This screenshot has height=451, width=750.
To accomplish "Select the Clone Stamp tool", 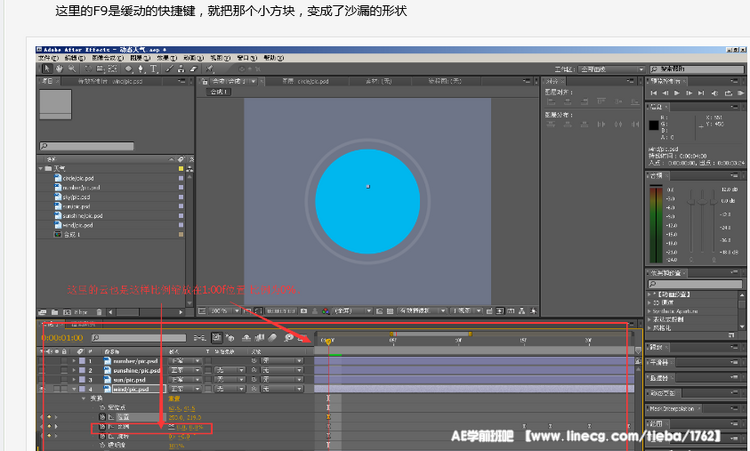I will (181, 69).
